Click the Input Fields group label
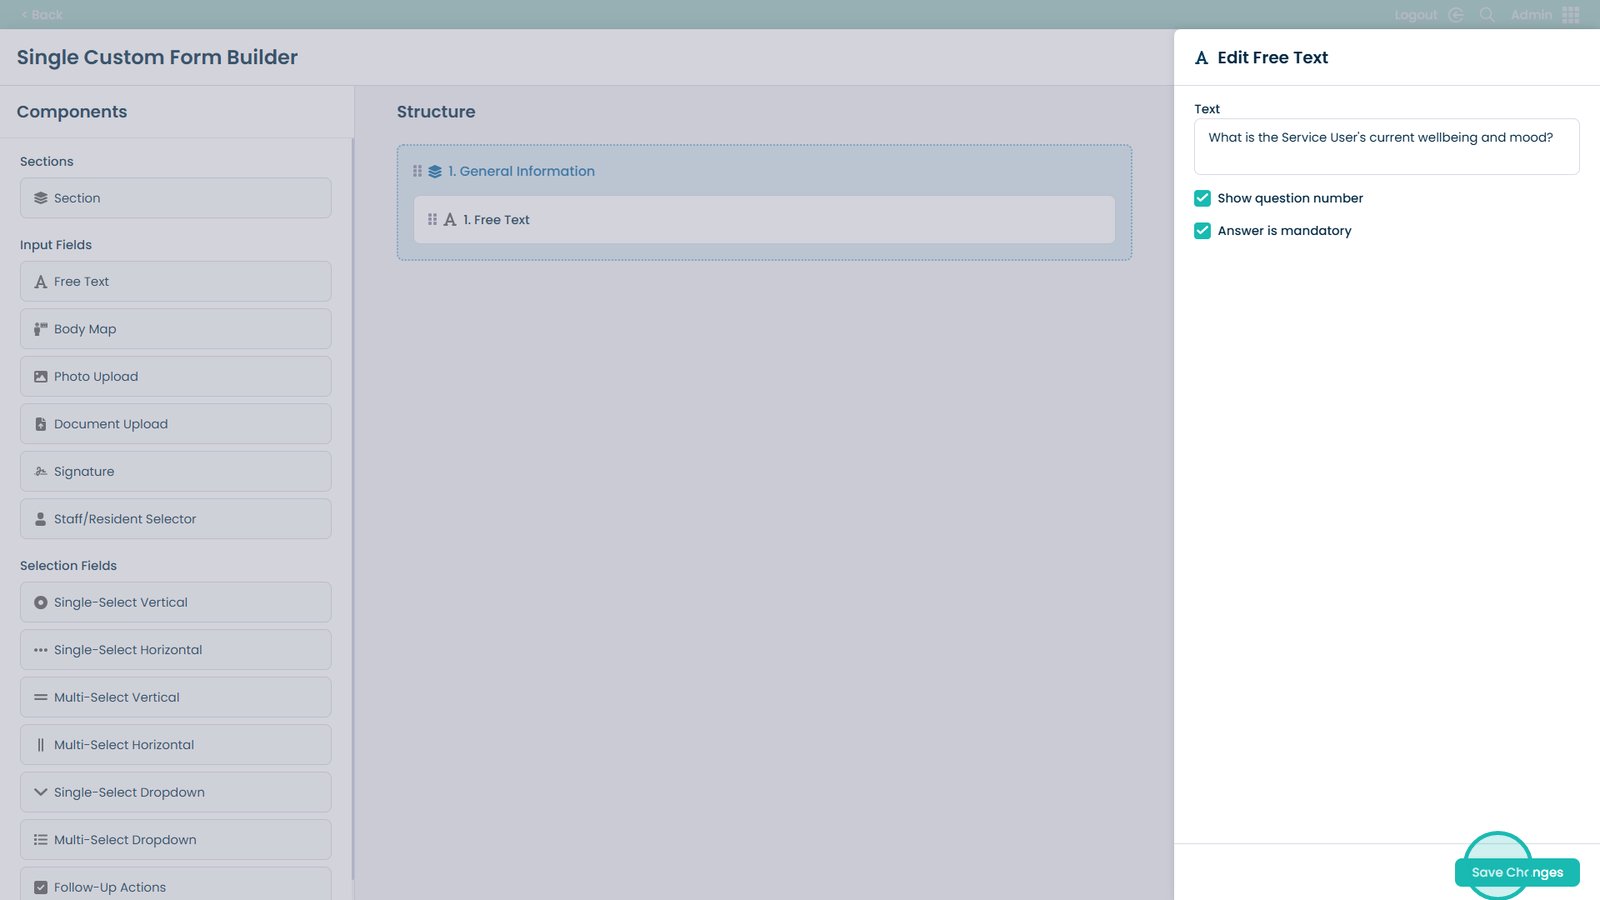This screenshot has height=900, width=1600. [56, 245]
